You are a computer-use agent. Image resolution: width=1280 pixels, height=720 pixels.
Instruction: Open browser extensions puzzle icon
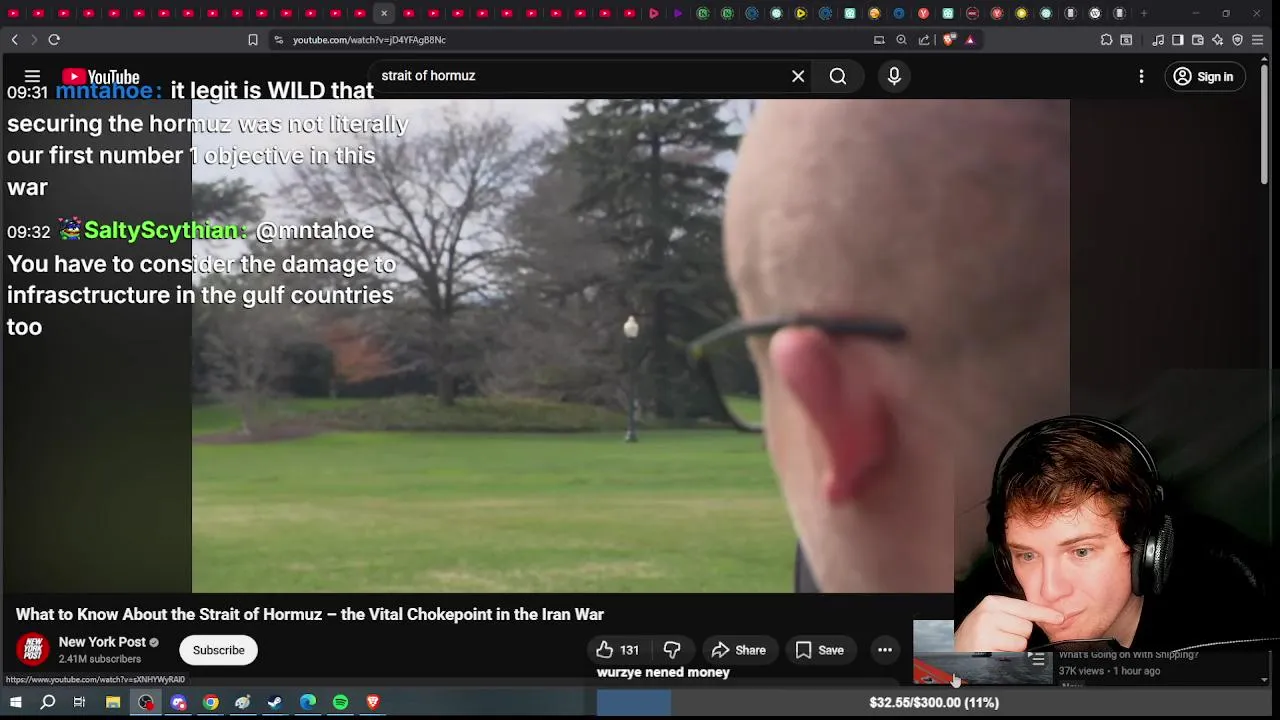(x=1106, y=40)
